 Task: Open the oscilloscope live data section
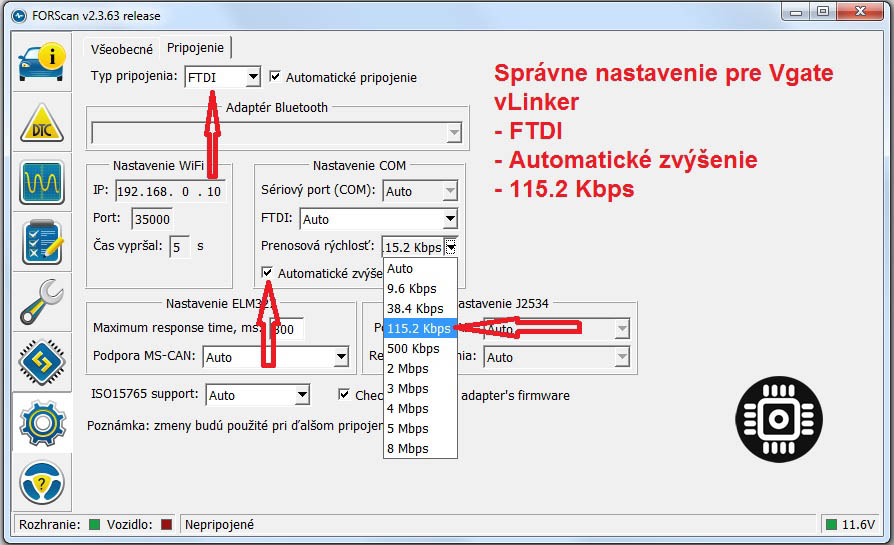click(x=42, y=182)
